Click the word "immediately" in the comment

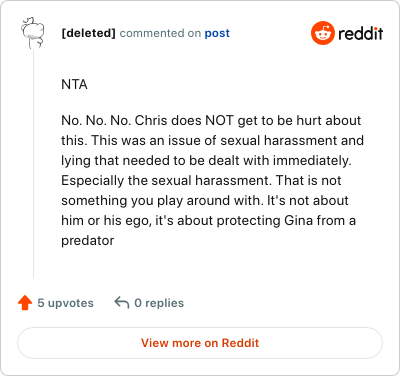[x=312, y=161]
